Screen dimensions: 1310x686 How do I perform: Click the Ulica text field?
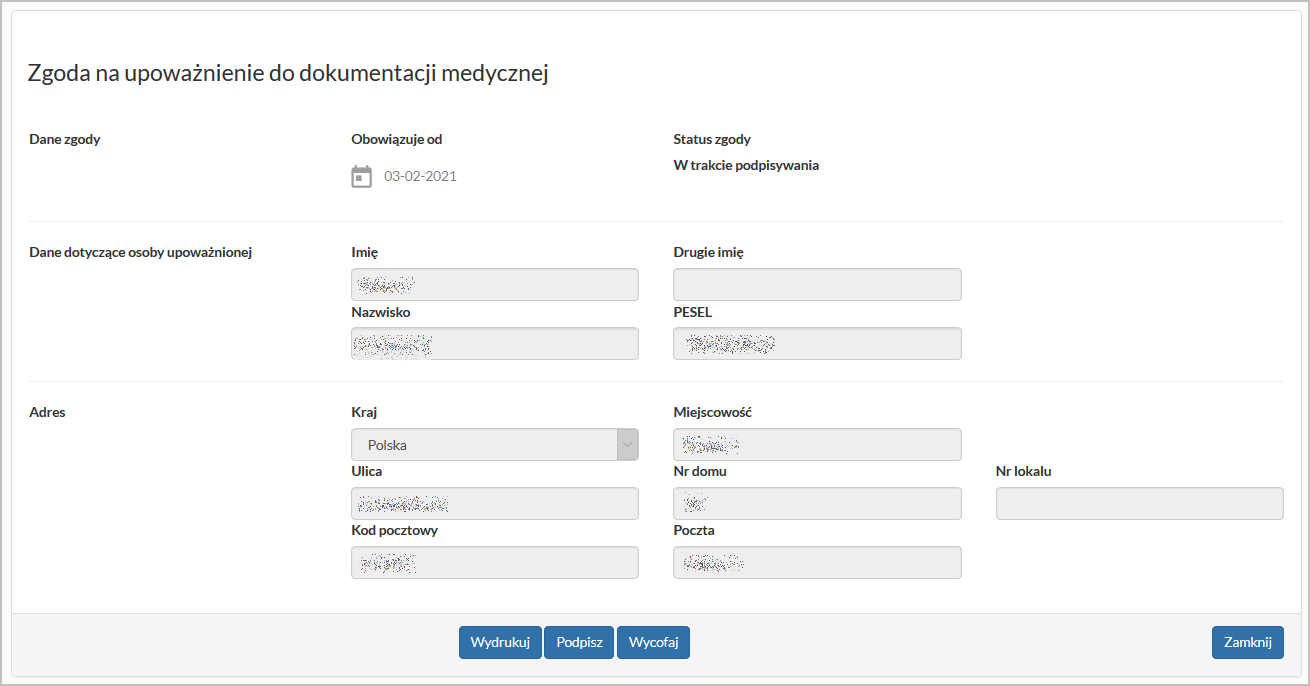coord(494,504)
